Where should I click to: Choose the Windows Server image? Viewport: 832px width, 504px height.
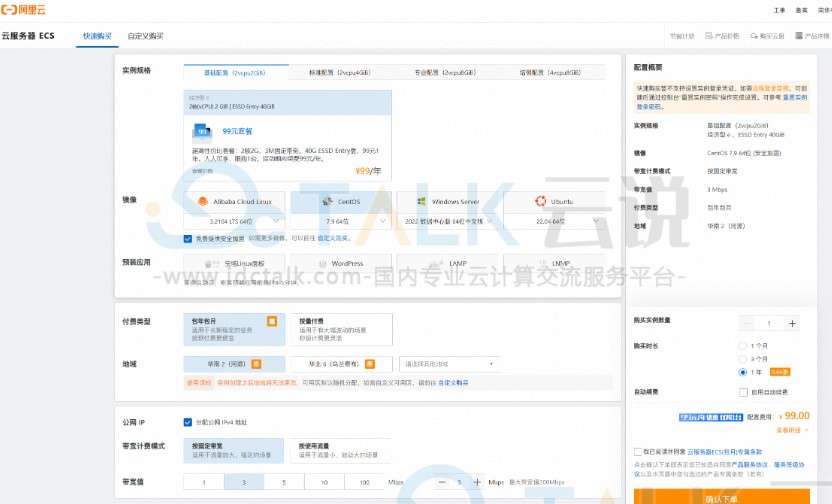pyautogui.click(x=448, y=202)
